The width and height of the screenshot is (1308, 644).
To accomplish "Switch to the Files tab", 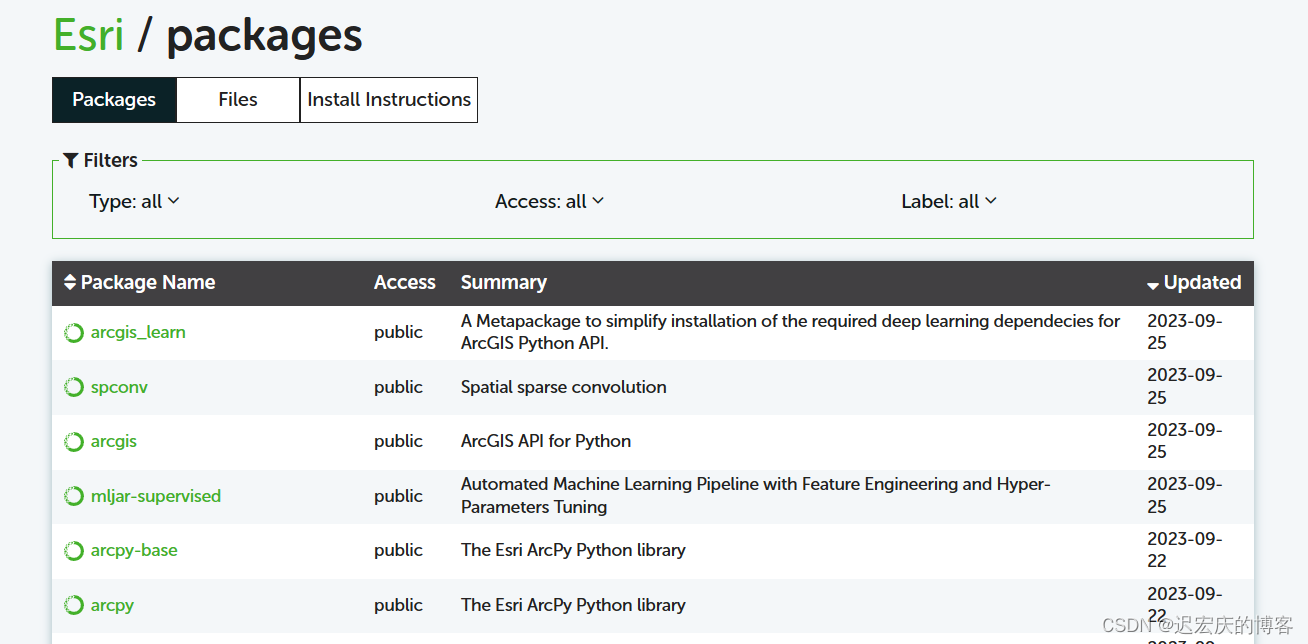I will [x=238, y=100].
